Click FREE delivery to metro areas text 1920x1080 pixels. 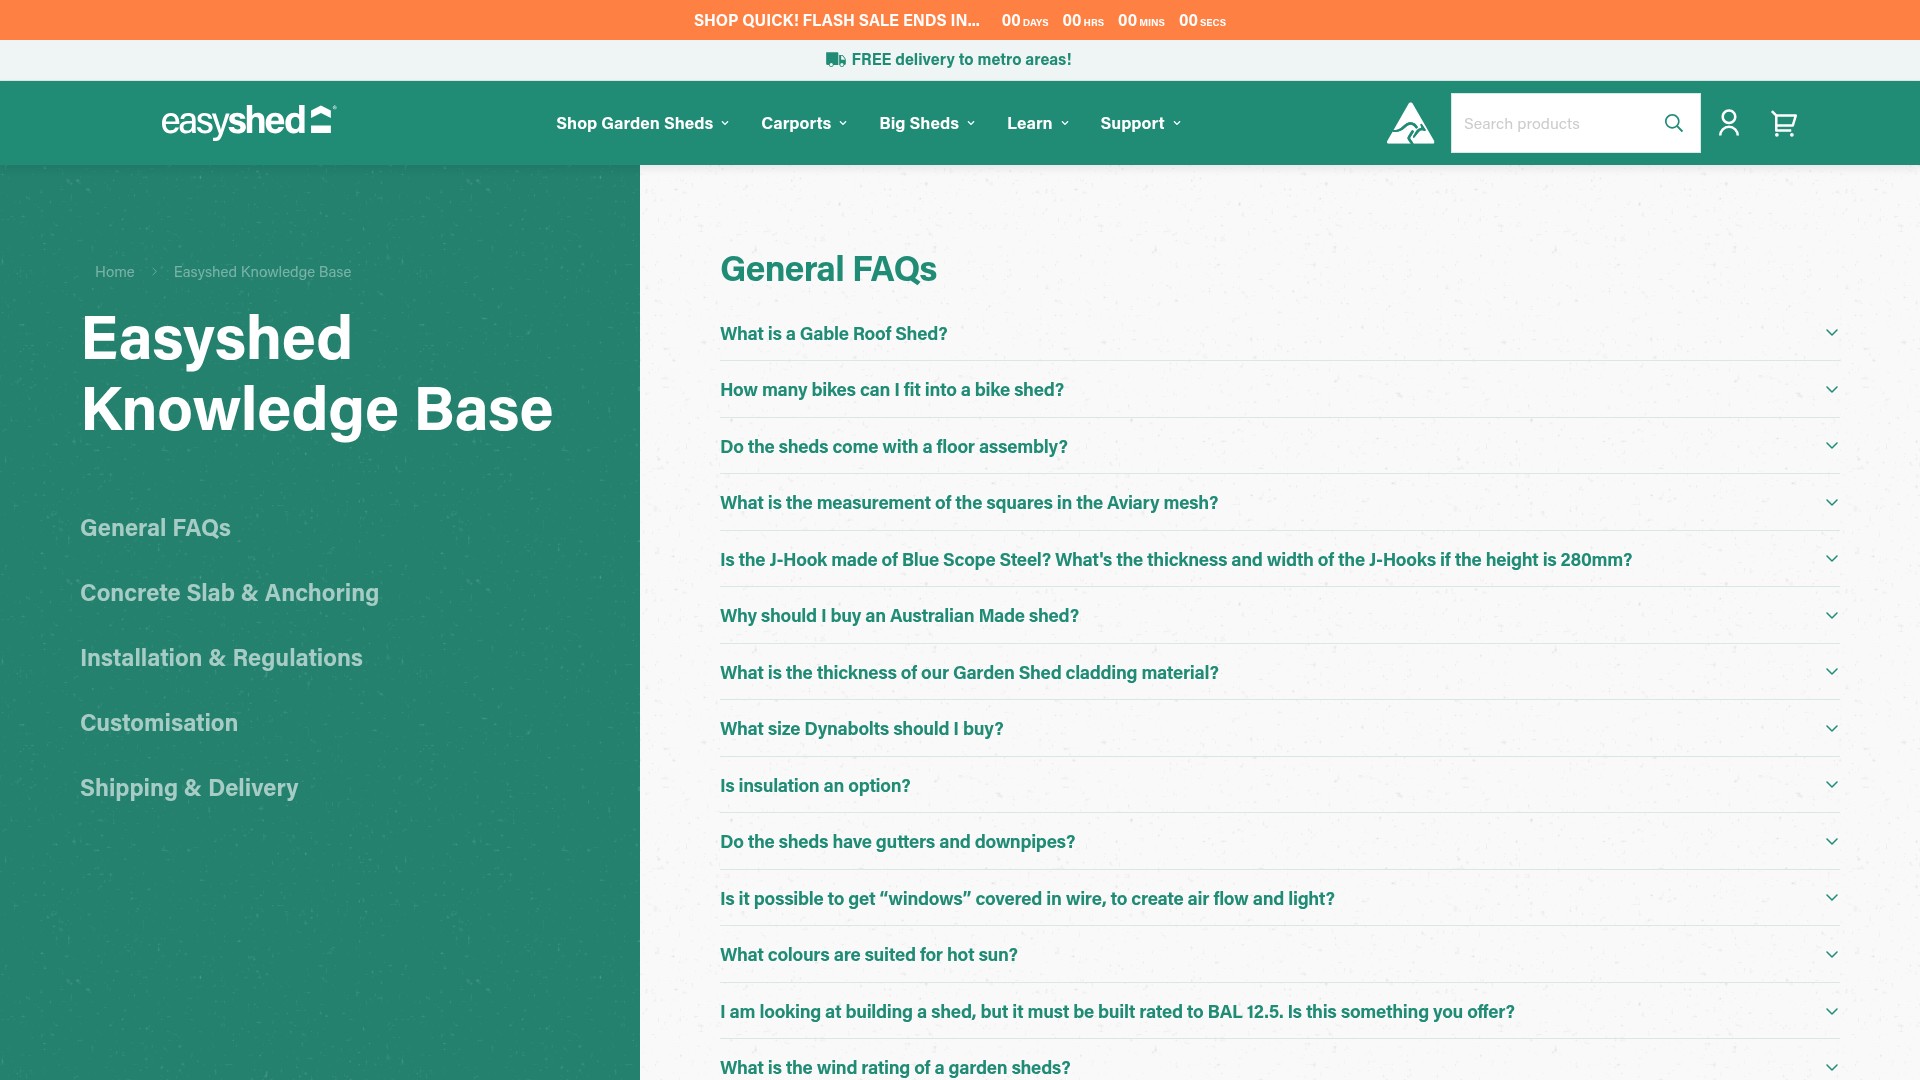pyautogui.click(x=961, y=60)
